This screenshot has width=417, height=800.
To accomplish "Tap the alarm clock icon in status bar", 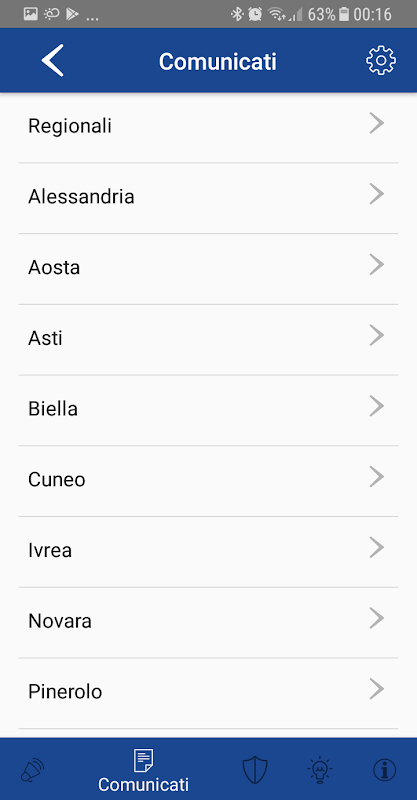I will click(255, 14).
